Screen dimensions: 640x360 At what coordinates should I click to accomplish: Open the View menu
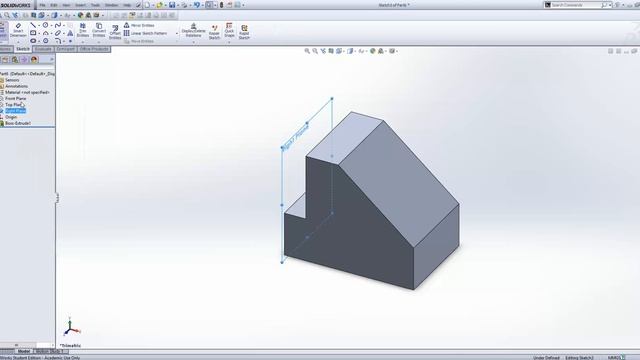coord(66,5)
